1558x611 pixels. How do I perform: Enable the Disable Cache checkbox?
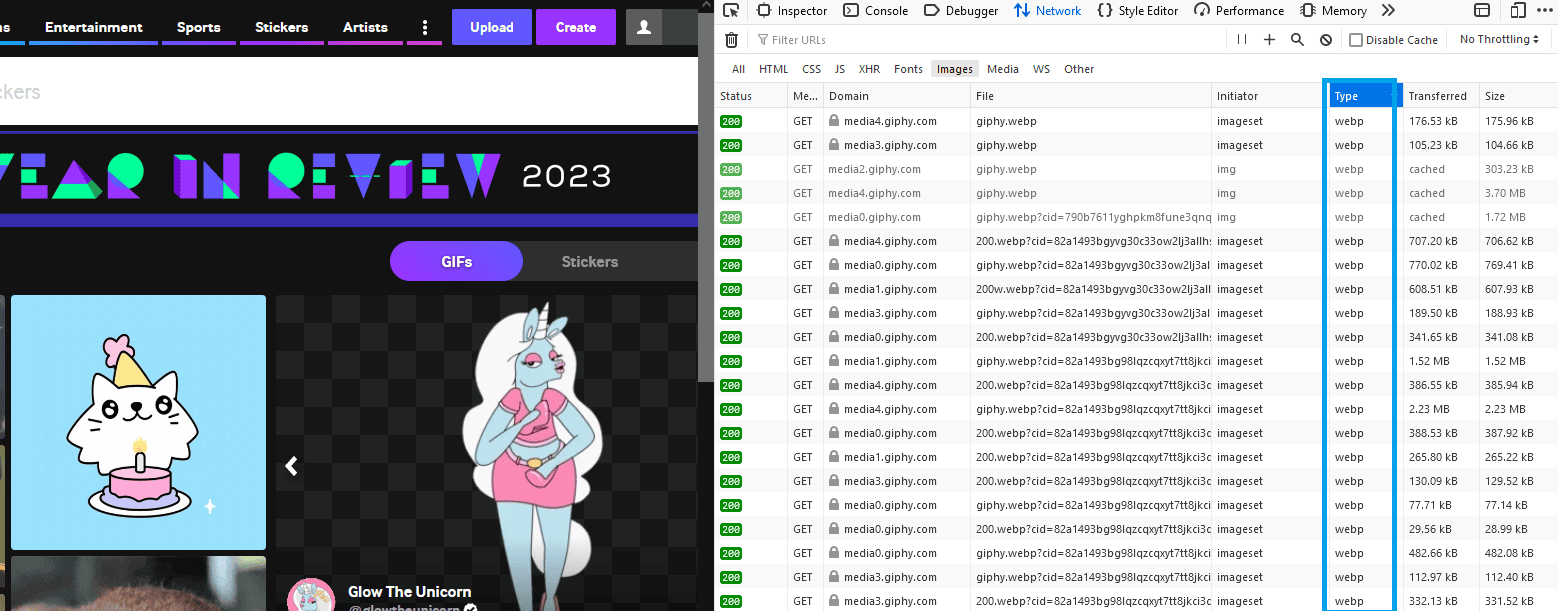pyautogui.click(x=1357, y=39)
